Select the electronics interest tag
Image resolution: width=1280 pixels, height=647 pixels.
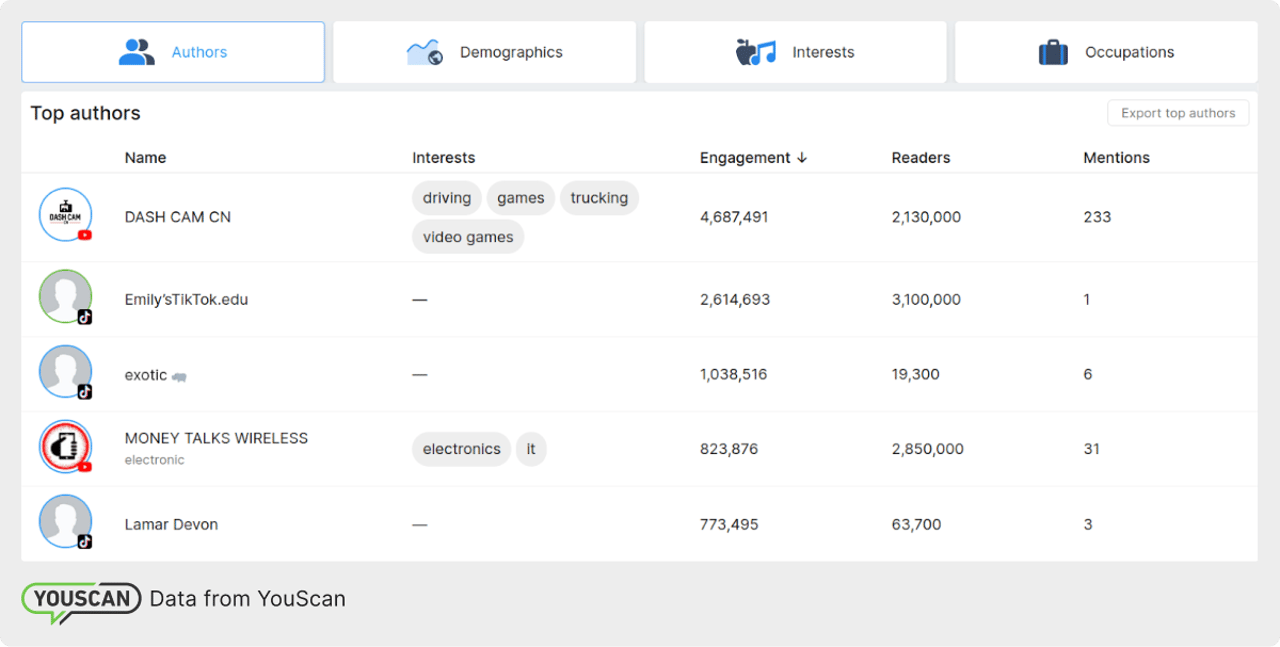point(461,449)
